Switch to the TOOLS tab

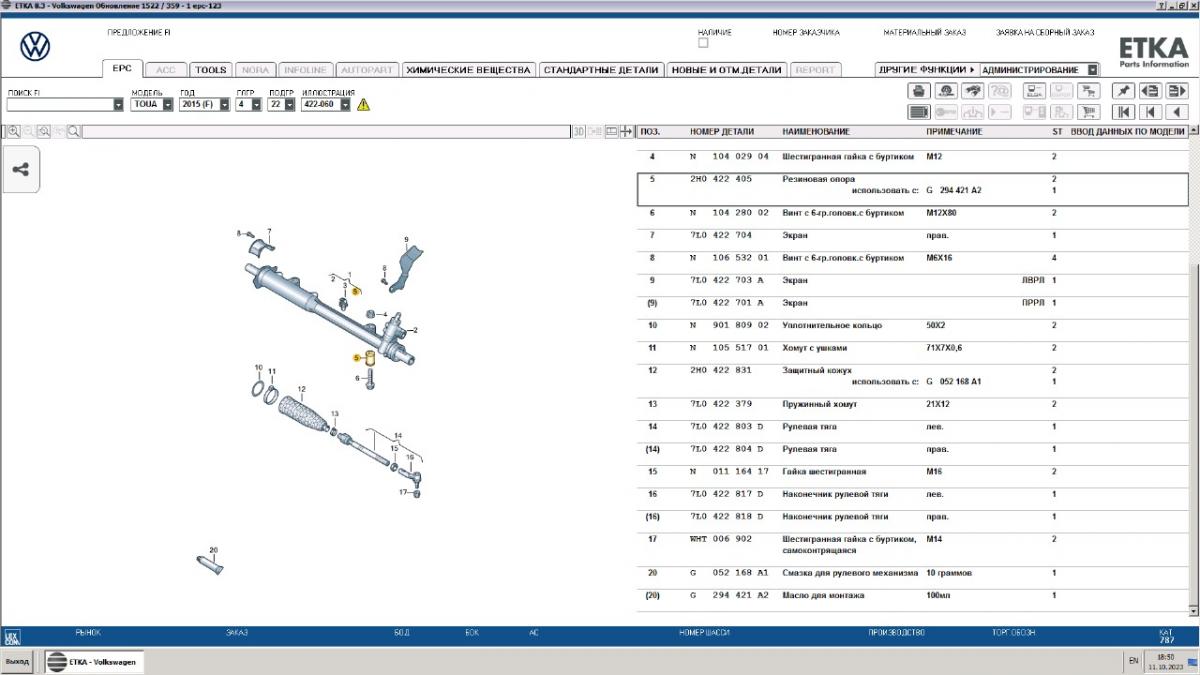(x=211, y=70)
